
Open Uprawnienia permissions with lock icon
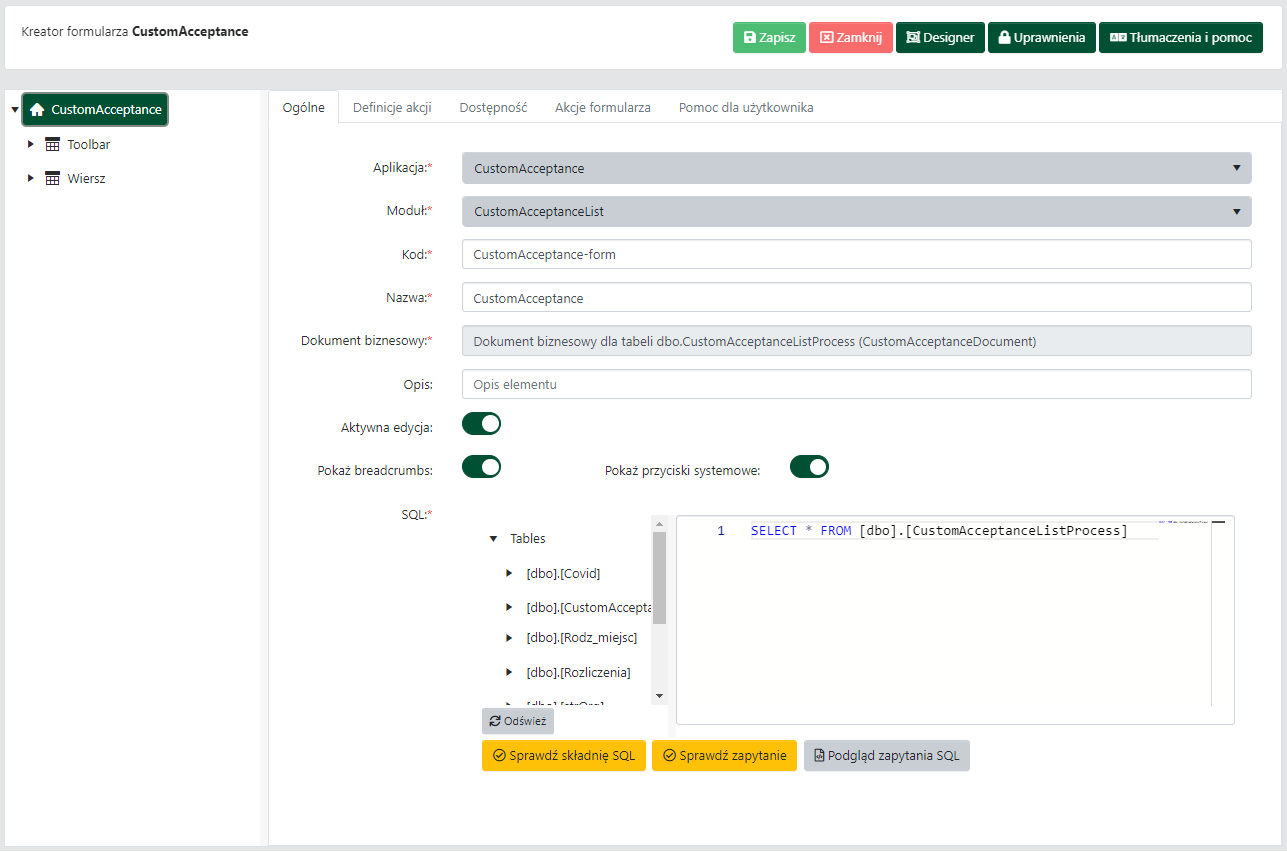click(x=1041, y=38)
